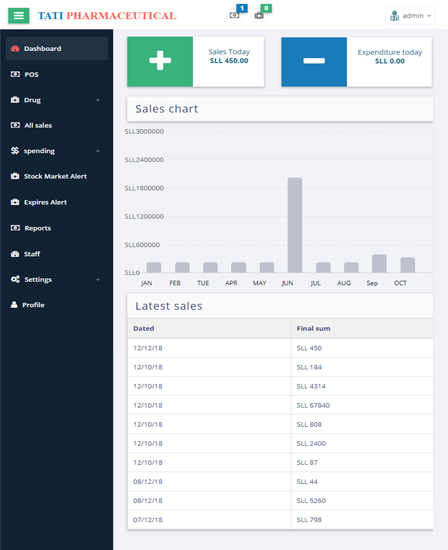Open the cash notification icon with badge 1
The image size is (448, 550).
(x=234, y=15)
